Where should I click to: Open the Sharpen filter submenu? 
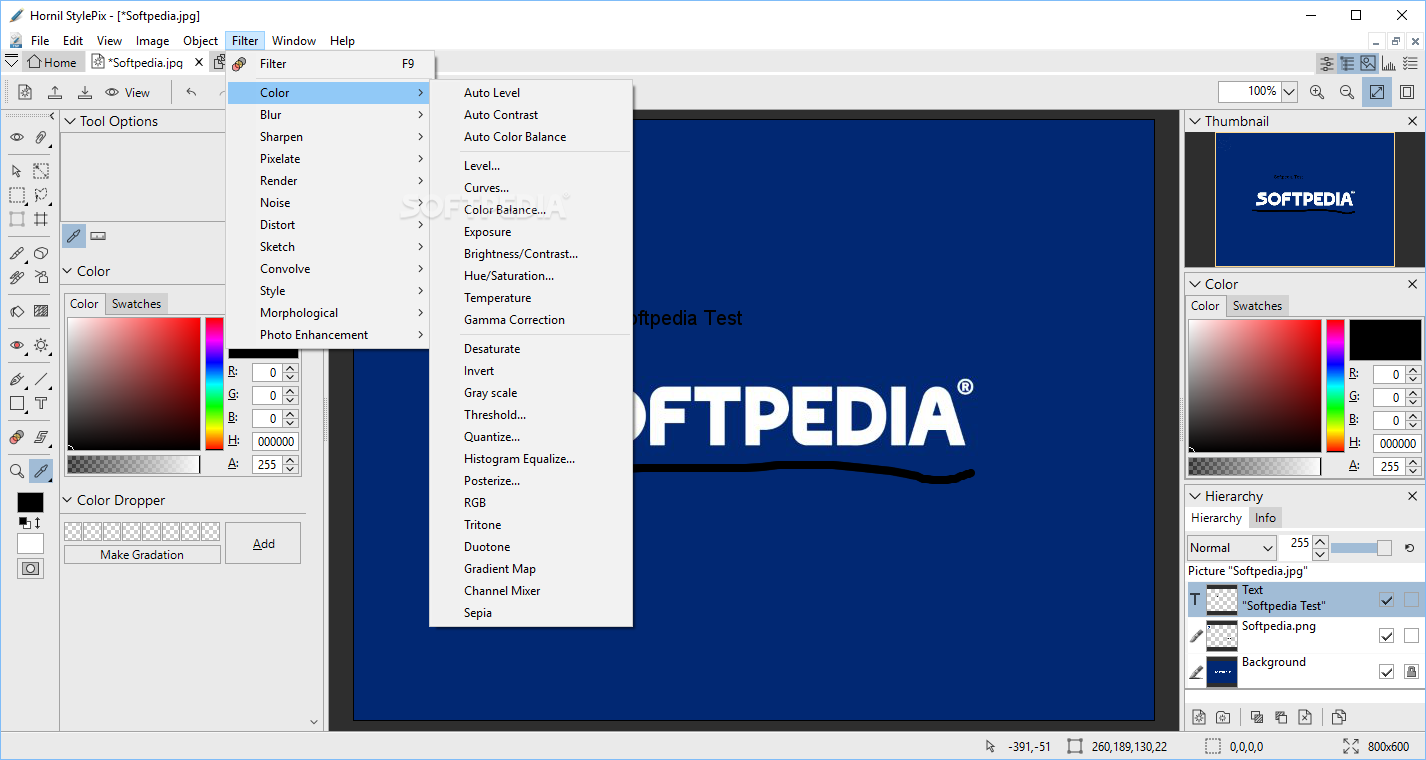330,137
